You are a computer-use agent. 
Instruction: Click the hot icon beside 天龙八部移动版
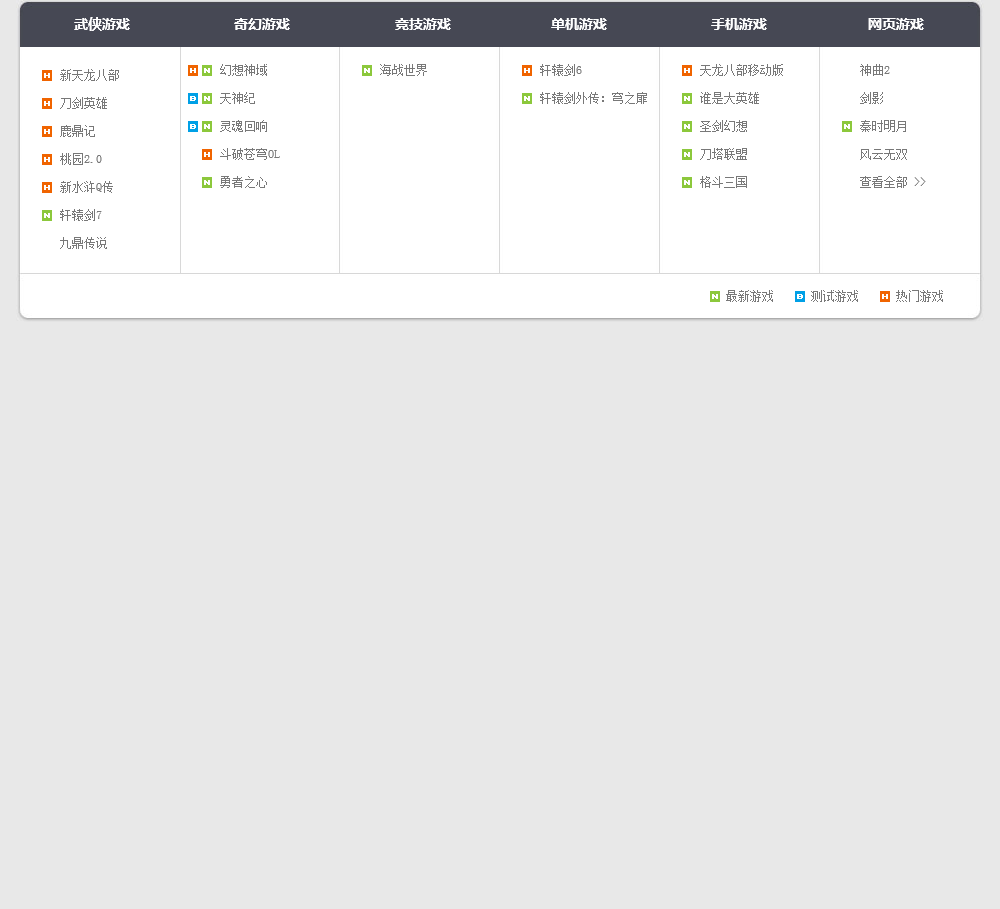(x=687, y=70)
